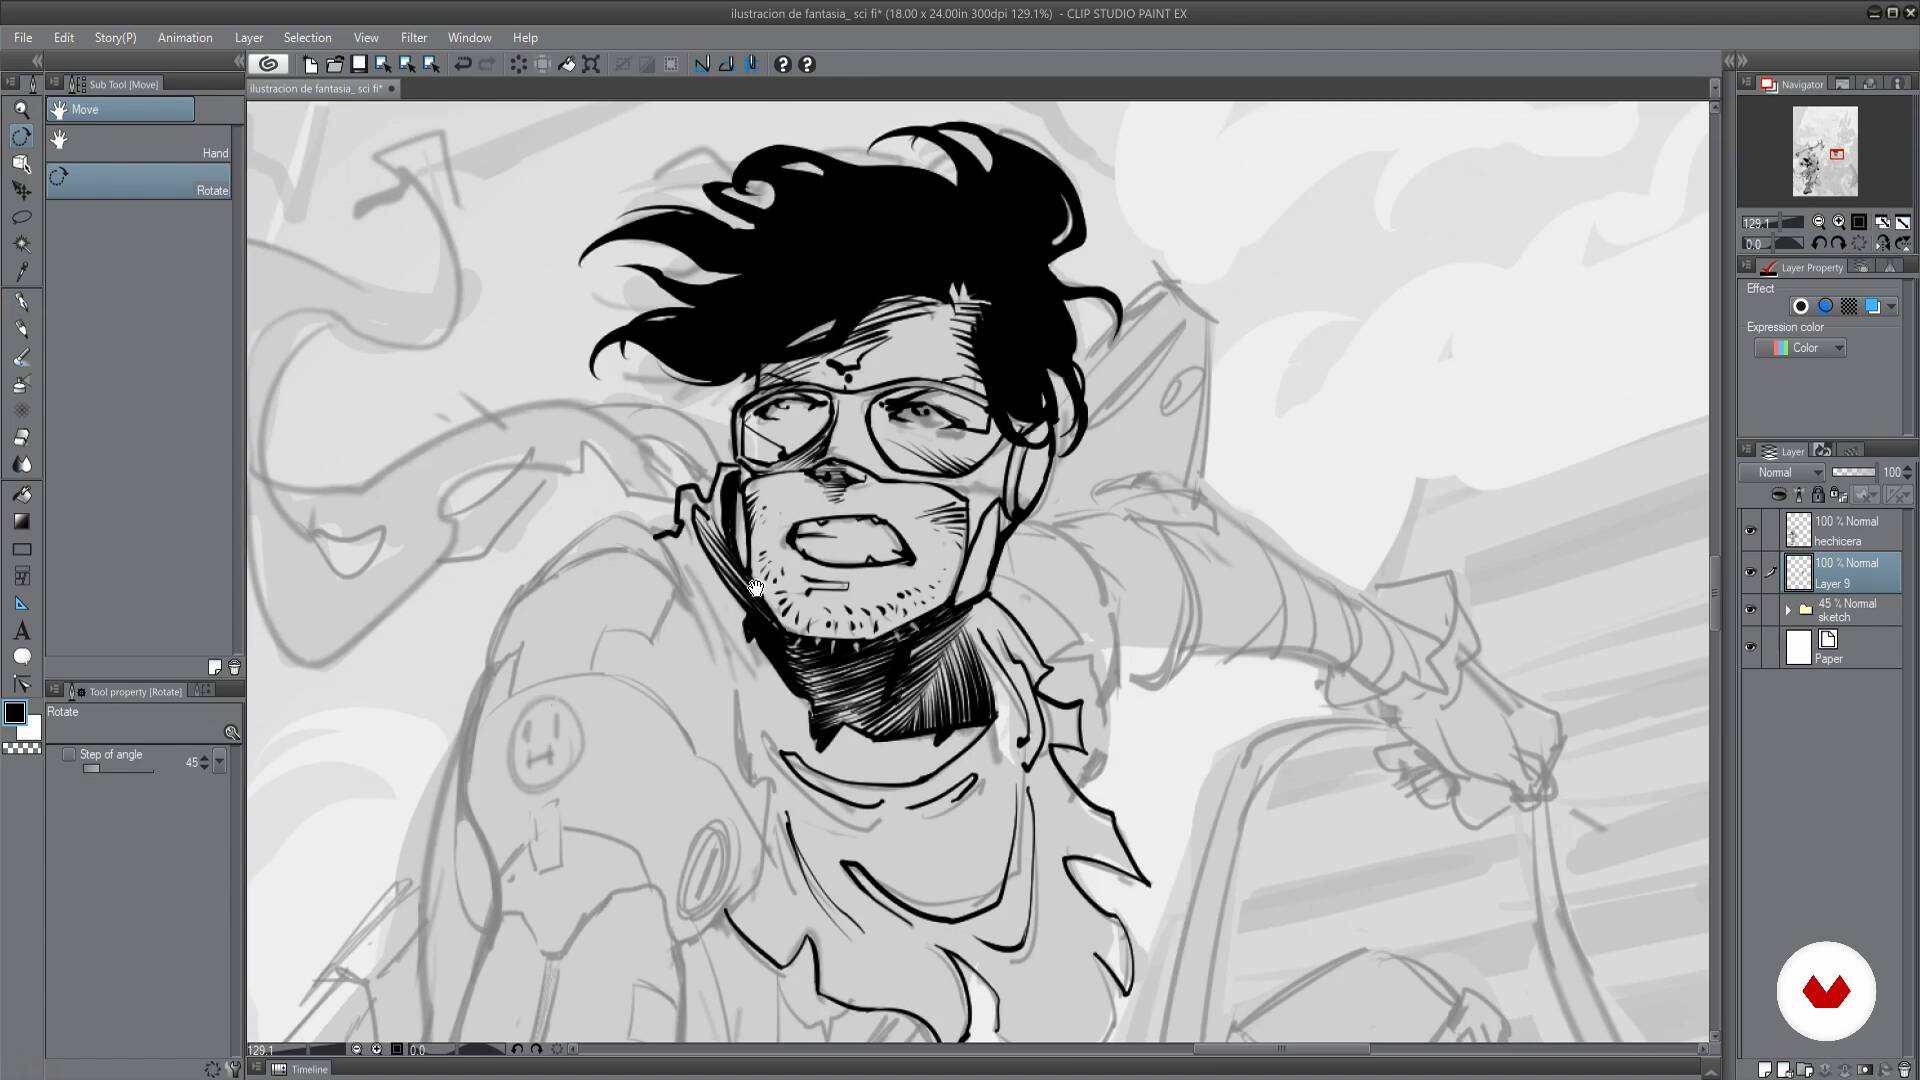Select the Pen tool

point(21,302)
